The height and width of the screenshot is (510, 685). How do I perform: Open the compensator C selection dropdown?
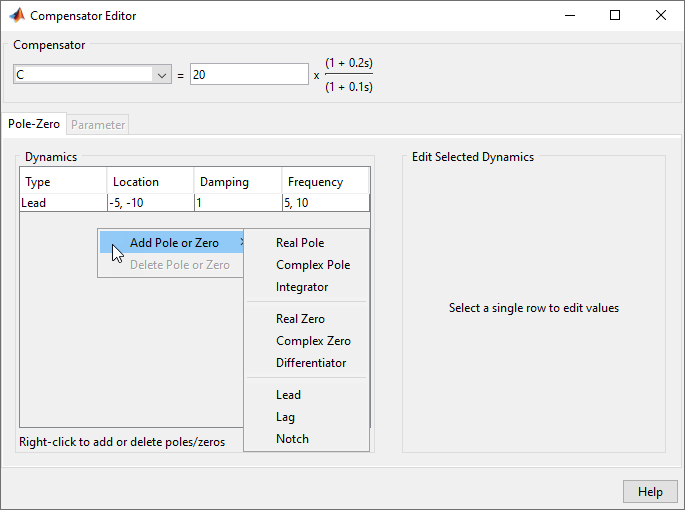click(161, 75)
